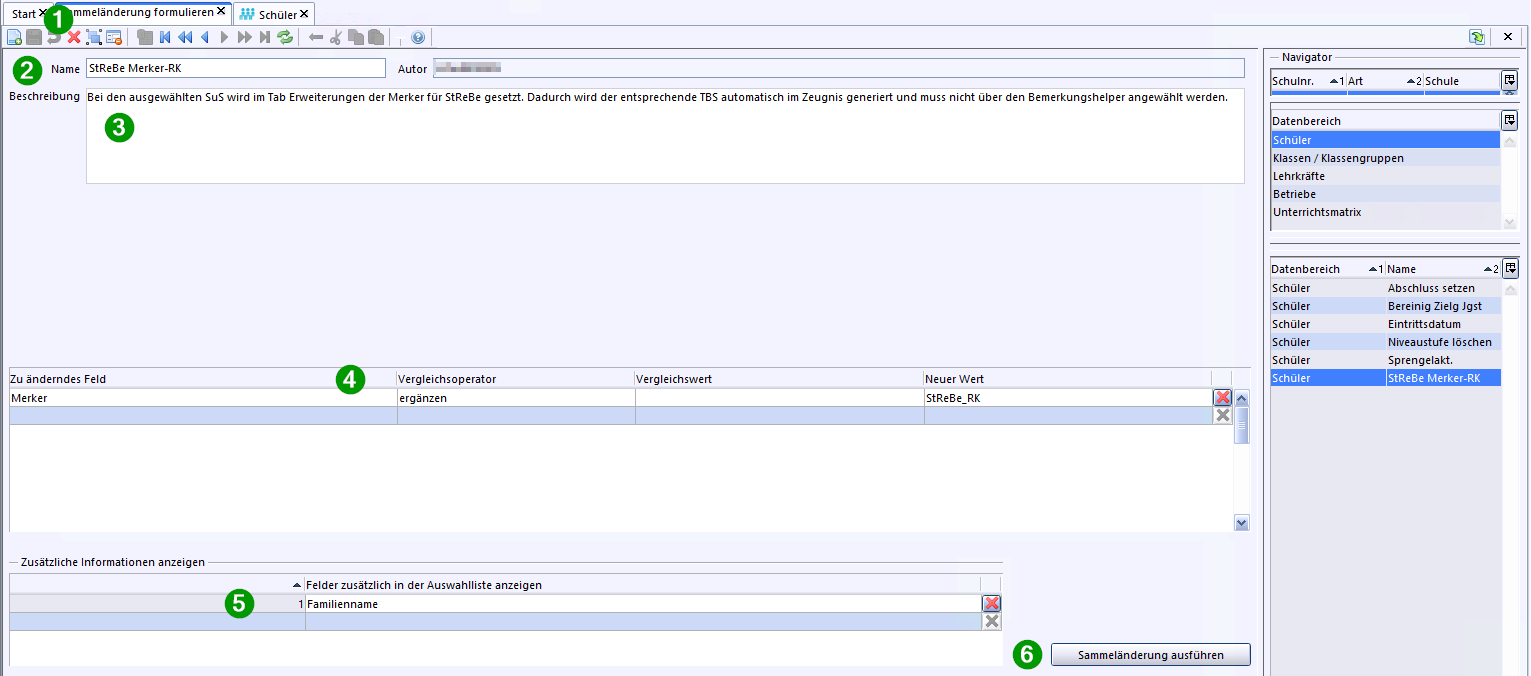Screen dimensions: 1531x676
Task: Run Sammeländerung ausführen
Action: coord(1150,655)
